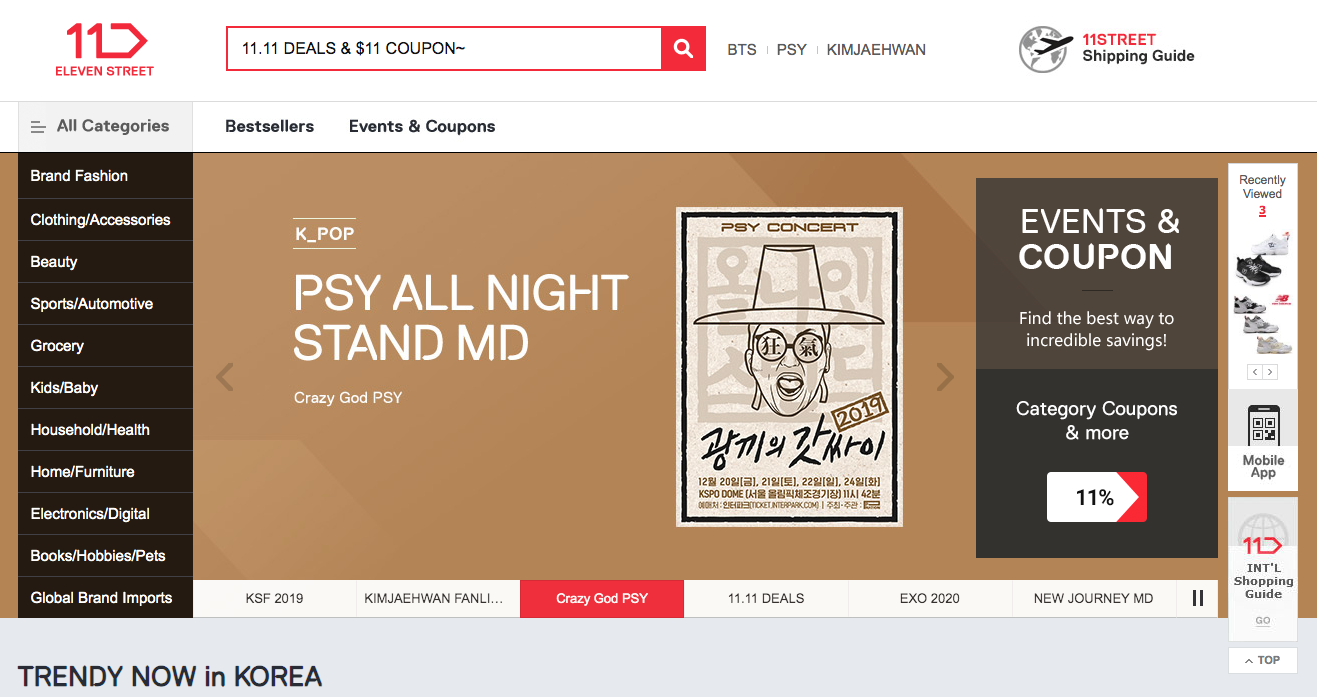Click the BTS trending keyword link
The image size is (1317, 697).
[x=742, y=49]
